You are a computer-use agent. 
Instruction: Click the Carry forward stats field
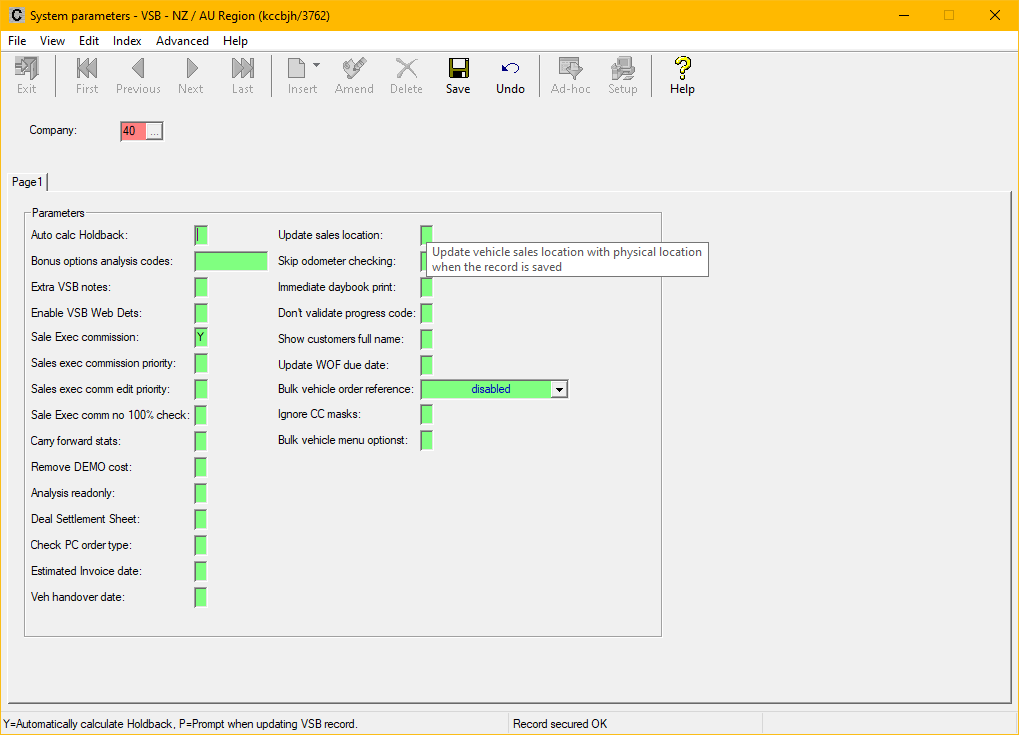pos(201,441)
